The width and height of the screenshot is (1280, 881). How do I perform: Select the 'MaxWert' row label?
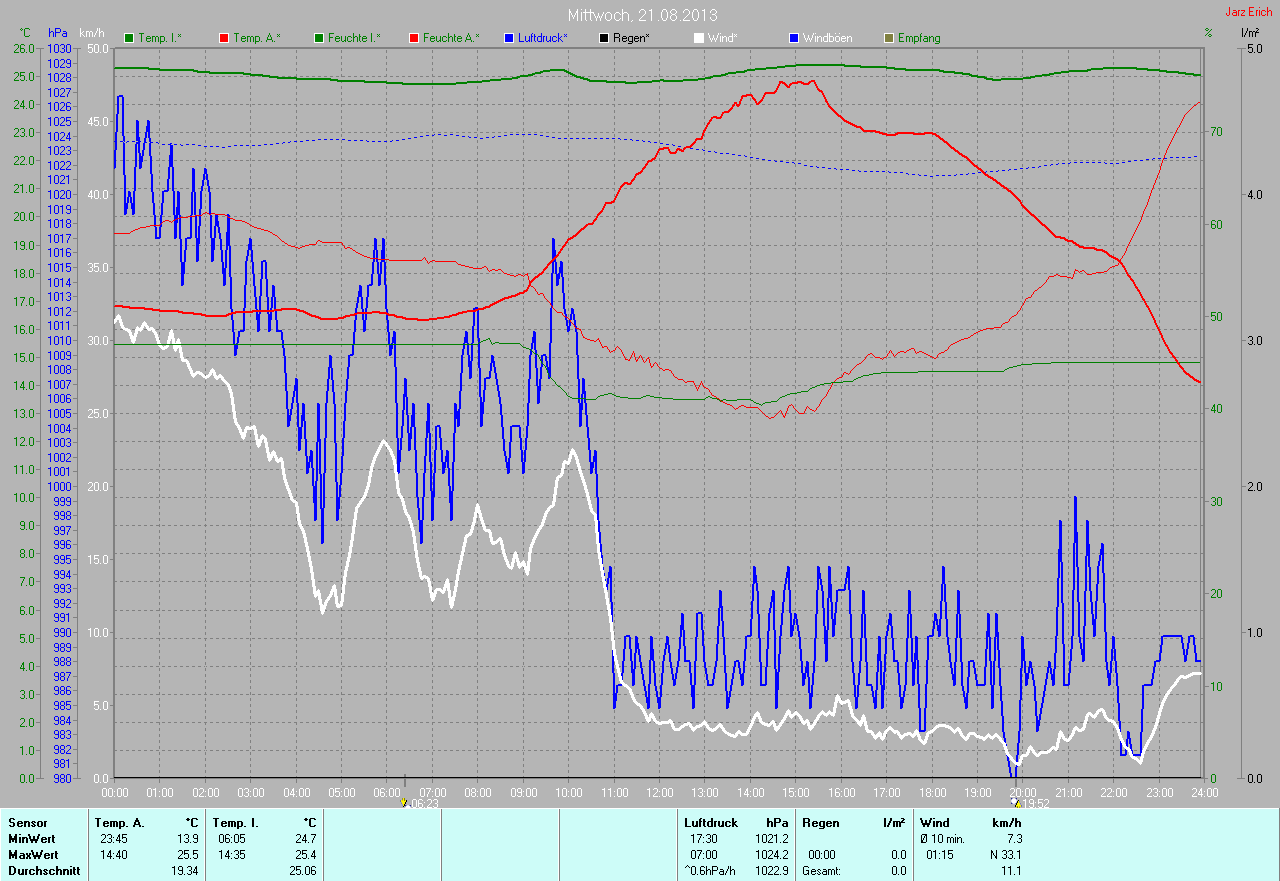(x=33, y=855)
